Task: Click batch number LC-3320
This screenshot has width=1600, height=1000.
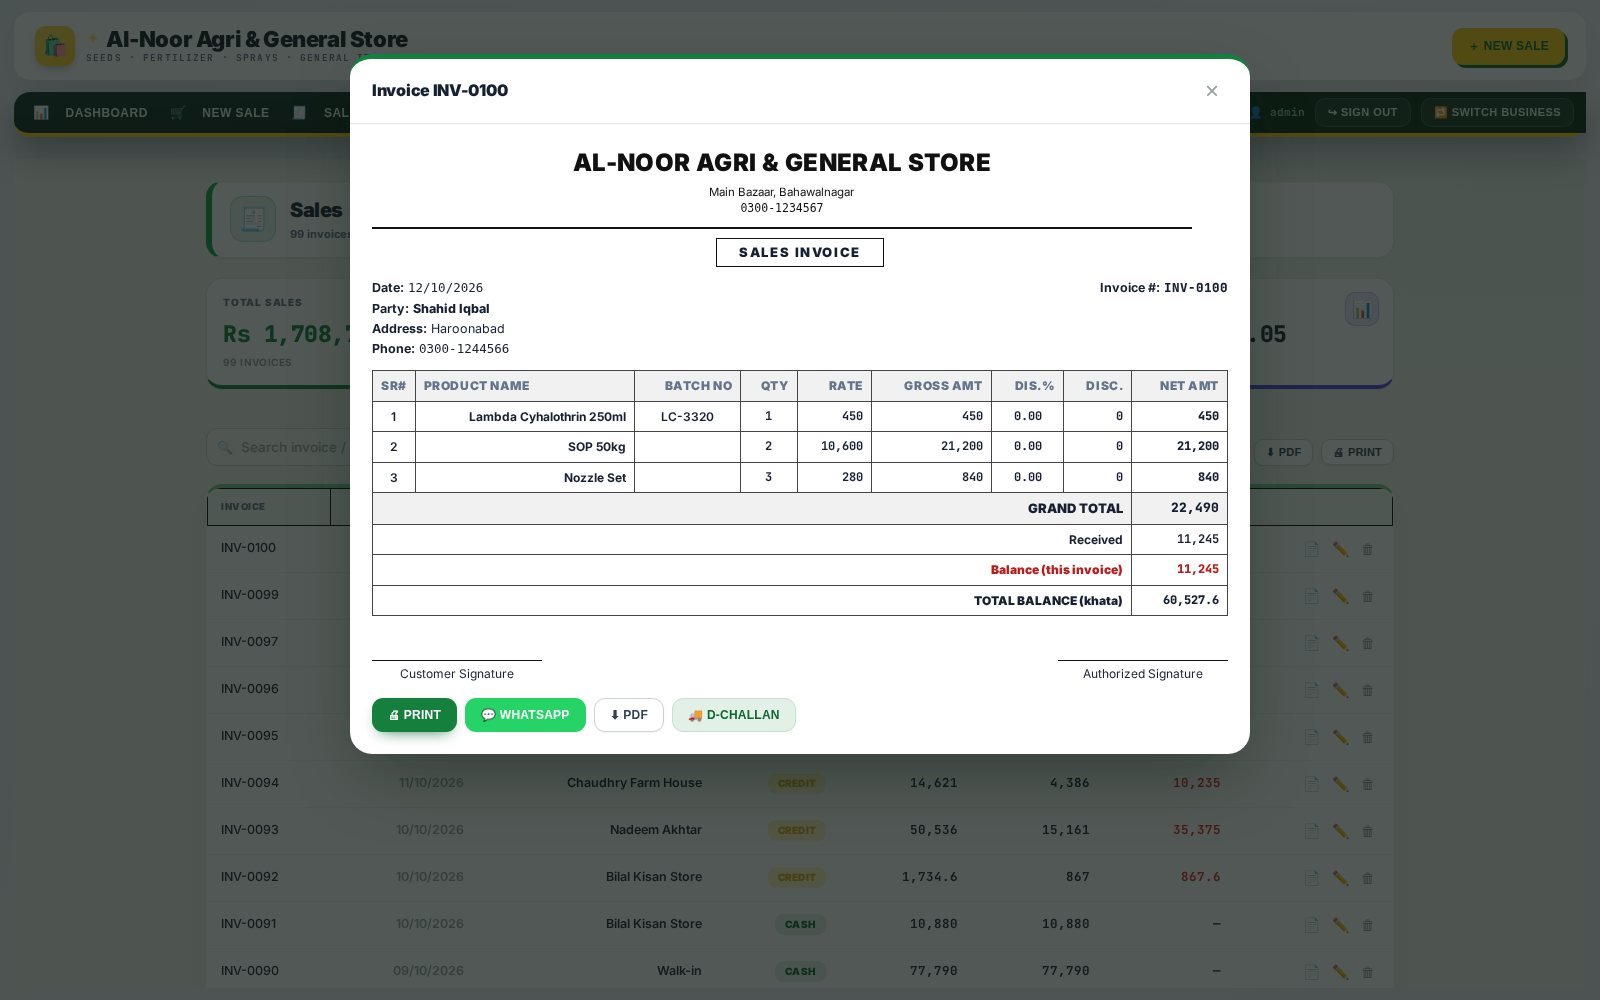Action: click(687, 417)
